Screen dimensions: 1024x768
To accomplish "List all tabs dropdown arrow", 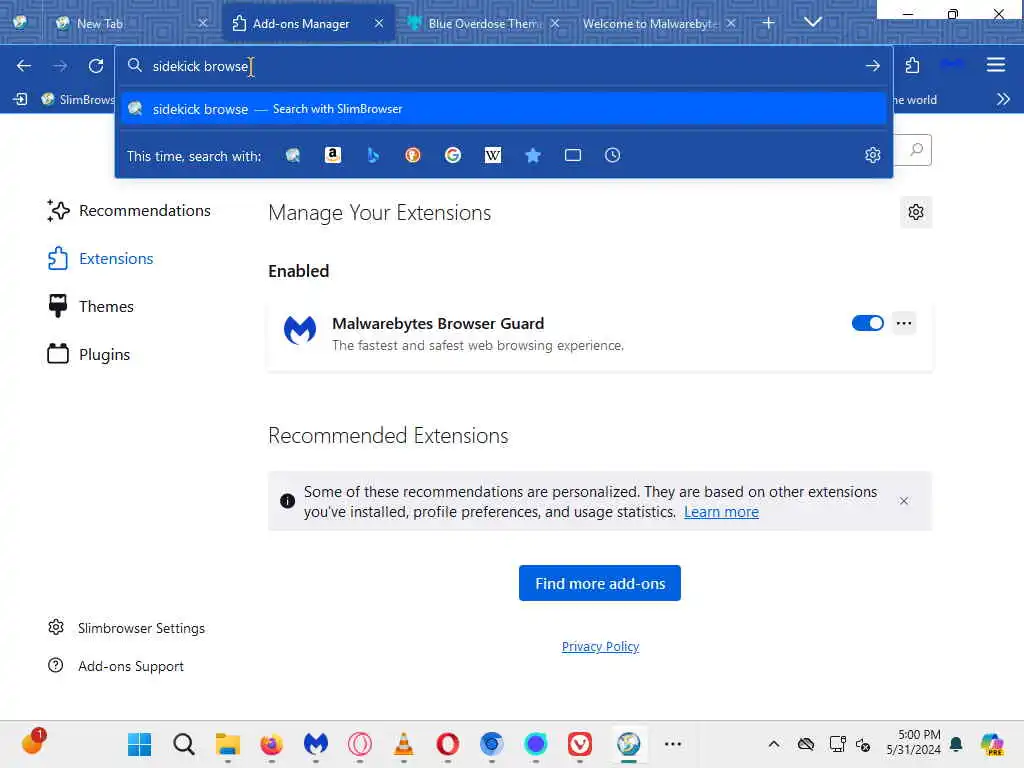I will tap(812, 22).
